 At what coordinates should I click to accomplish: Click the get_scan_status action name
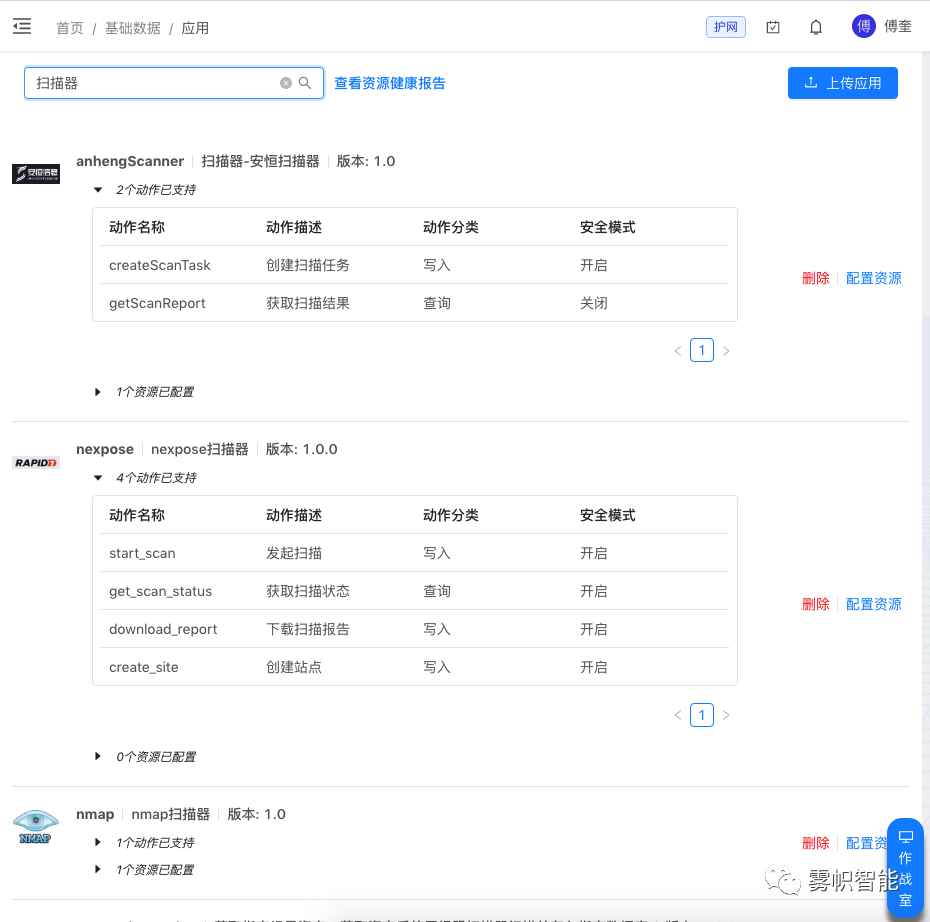161,591
